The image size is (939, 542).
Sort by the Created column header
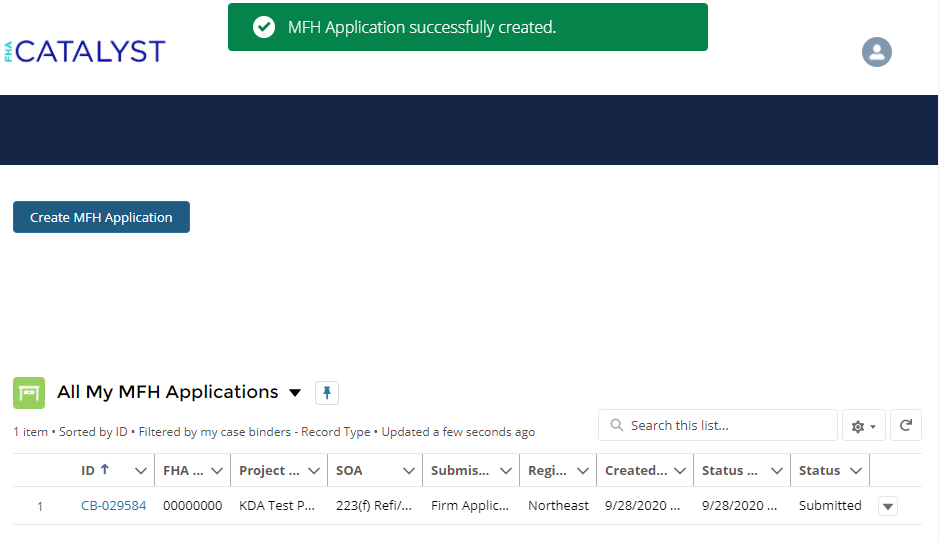[636, 470]
